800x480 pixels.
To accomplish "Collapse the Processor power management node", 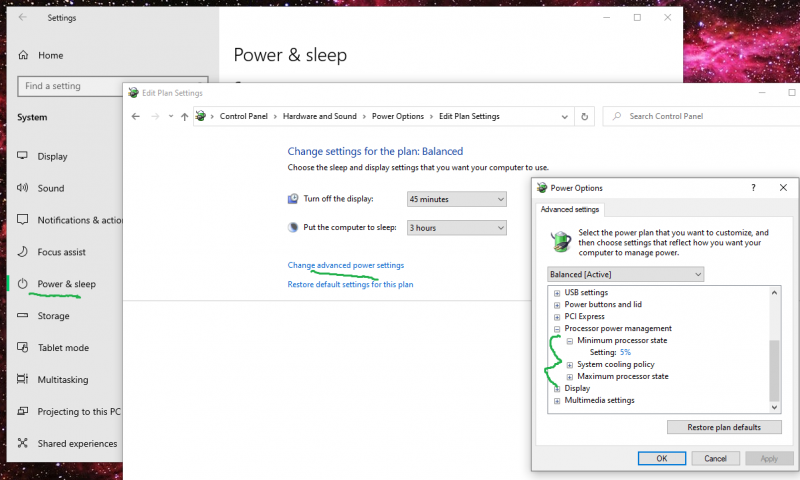I will 556,329.
